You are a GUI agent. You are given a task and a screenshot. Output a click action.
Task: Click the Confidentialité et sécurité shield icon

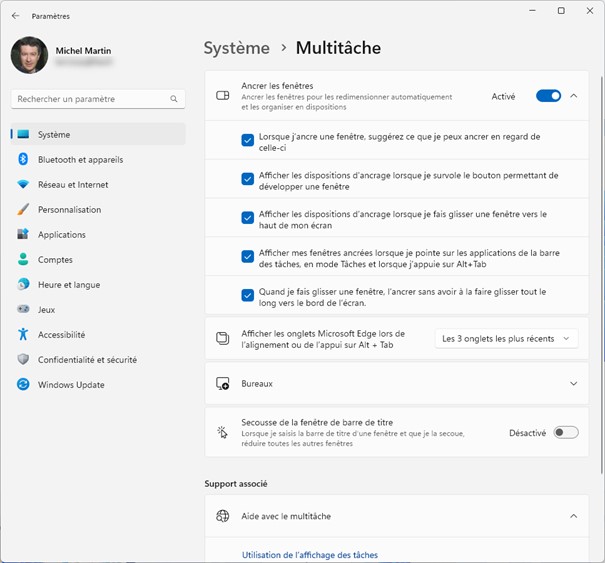(23, 360)
